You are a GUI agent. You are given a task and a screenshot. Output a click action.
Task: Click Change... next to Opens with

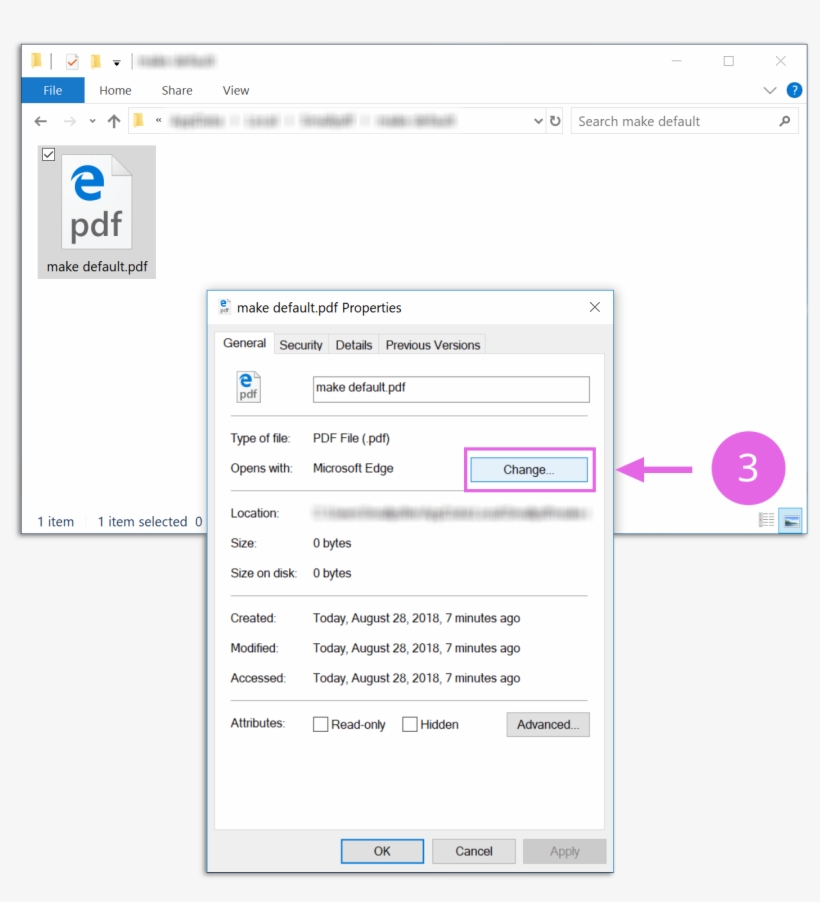(528, 469)
